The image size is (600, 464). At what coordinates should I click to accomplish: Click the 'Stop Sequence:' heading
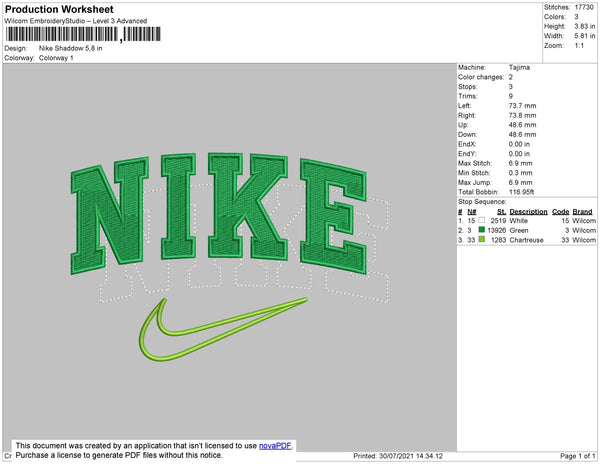482,202
